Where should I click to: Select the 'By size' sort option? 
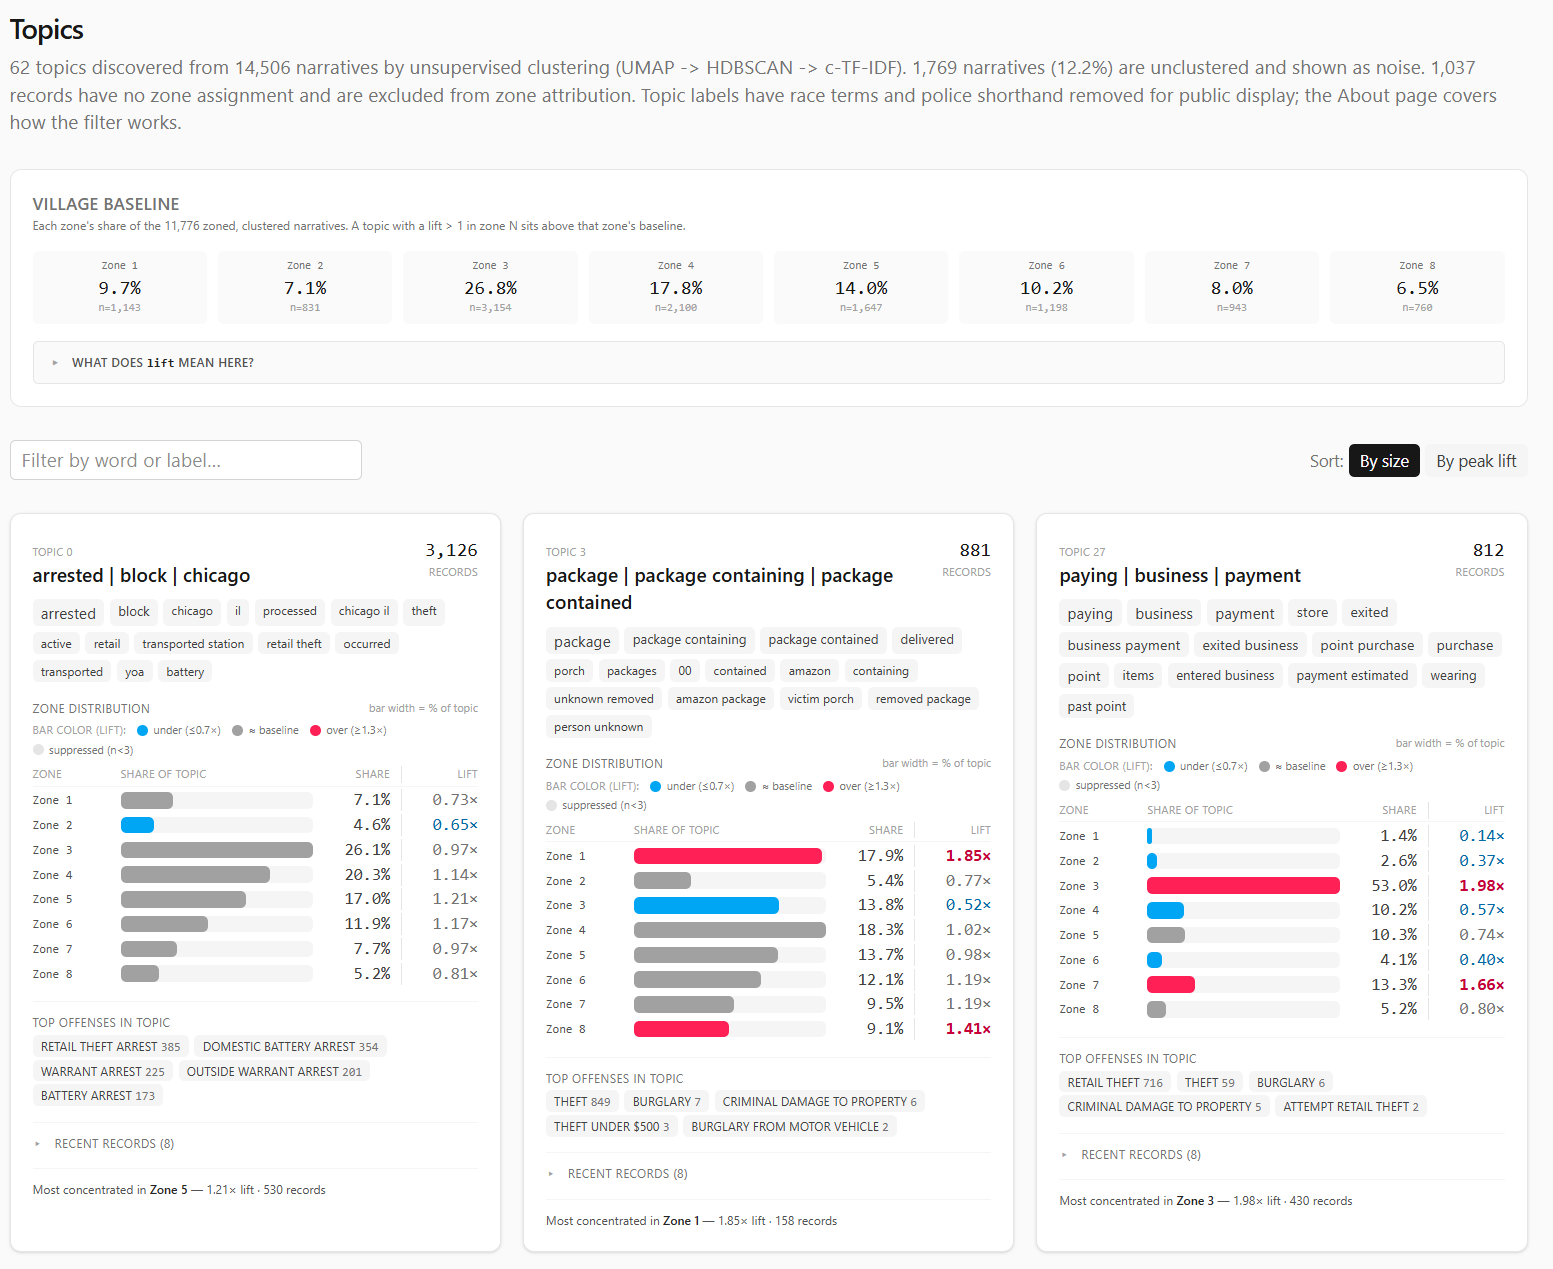click(1383, 461)
